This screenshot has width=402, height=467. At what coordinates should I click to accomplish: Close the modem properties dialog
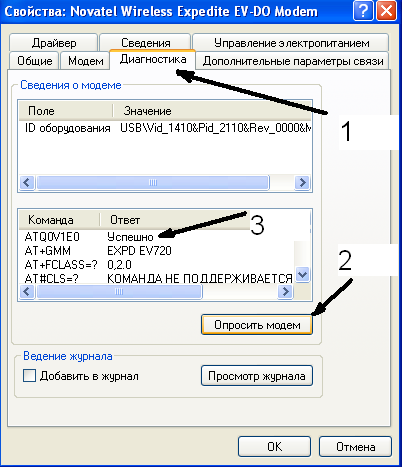[386, 11]
